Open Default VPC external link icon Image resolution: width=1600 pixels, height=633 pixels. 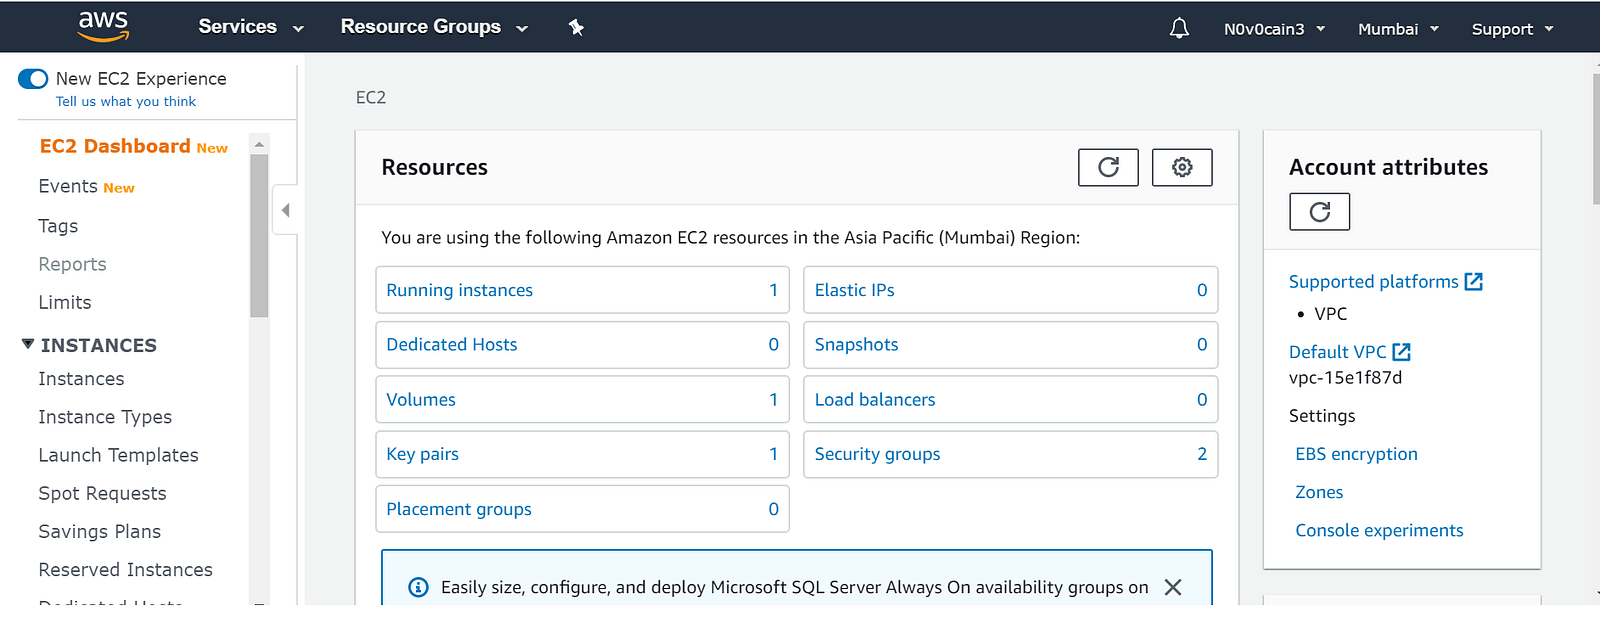click(x=1401, y=352)
